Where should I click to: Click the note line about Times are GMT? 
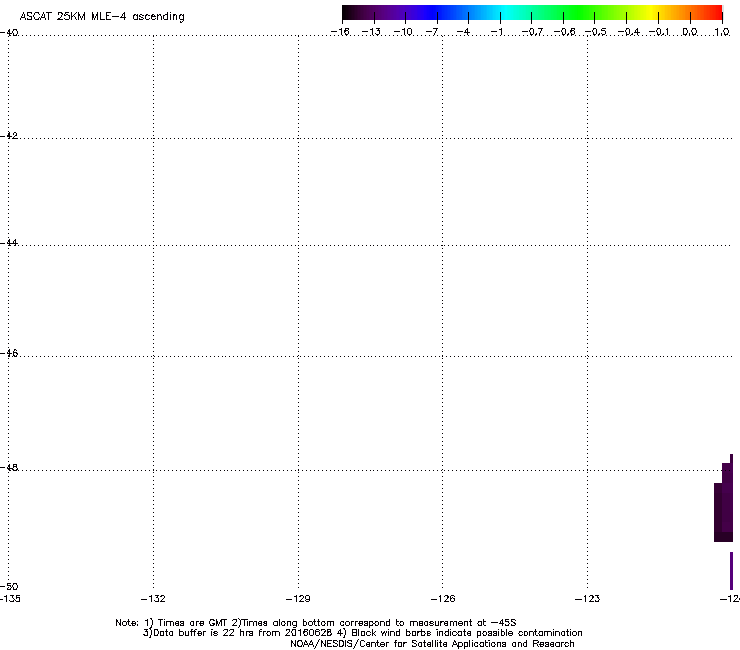[316, 623]
